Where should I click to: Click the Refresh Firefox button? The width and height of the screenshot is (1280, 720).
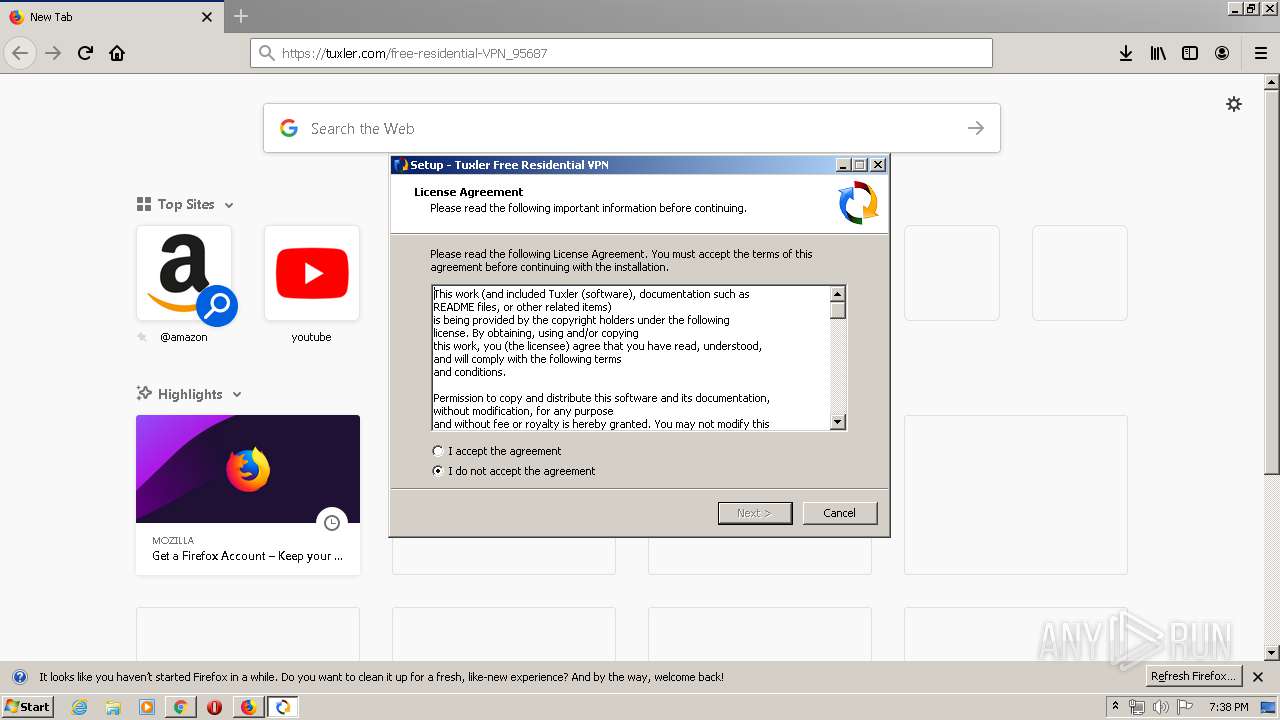click(x=1194, y=677)
